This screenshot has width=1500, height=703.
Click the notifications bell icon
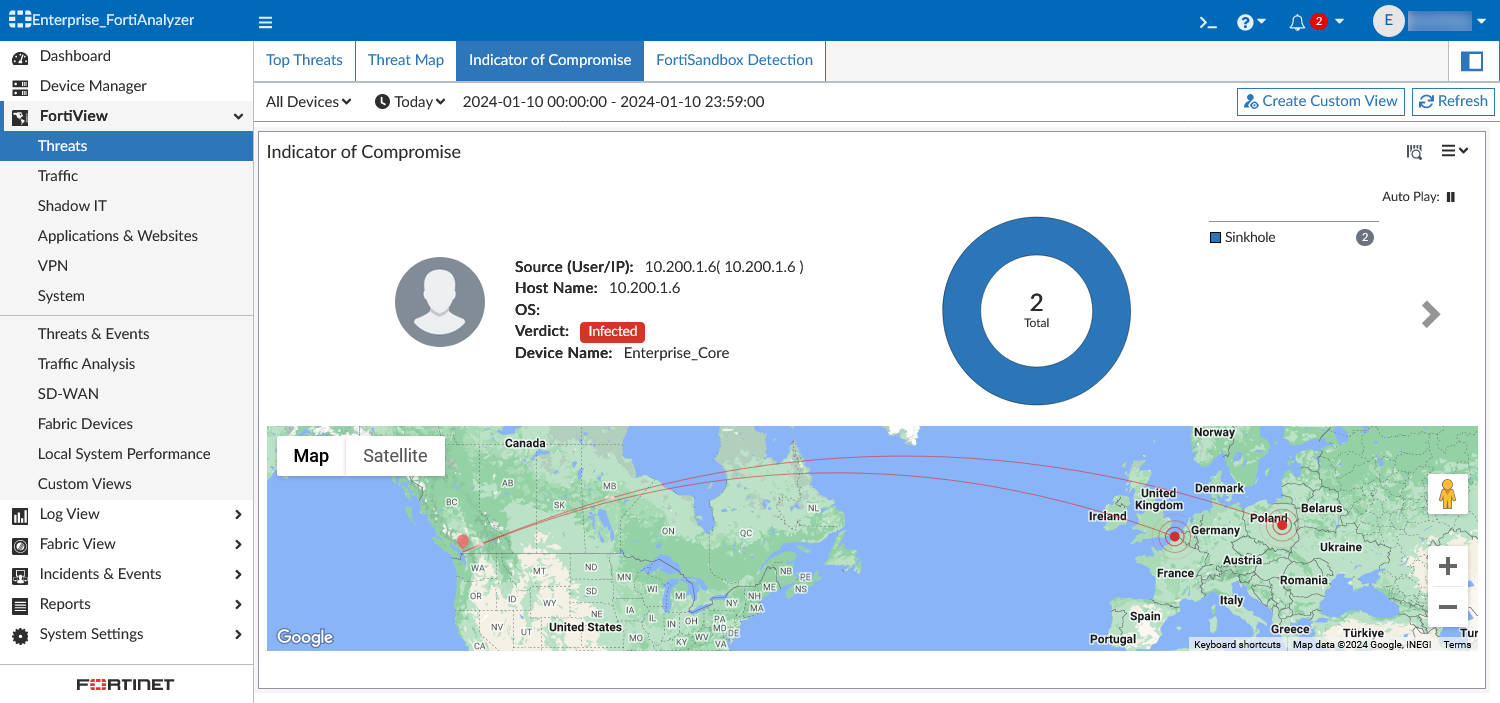pos(1297,22)
